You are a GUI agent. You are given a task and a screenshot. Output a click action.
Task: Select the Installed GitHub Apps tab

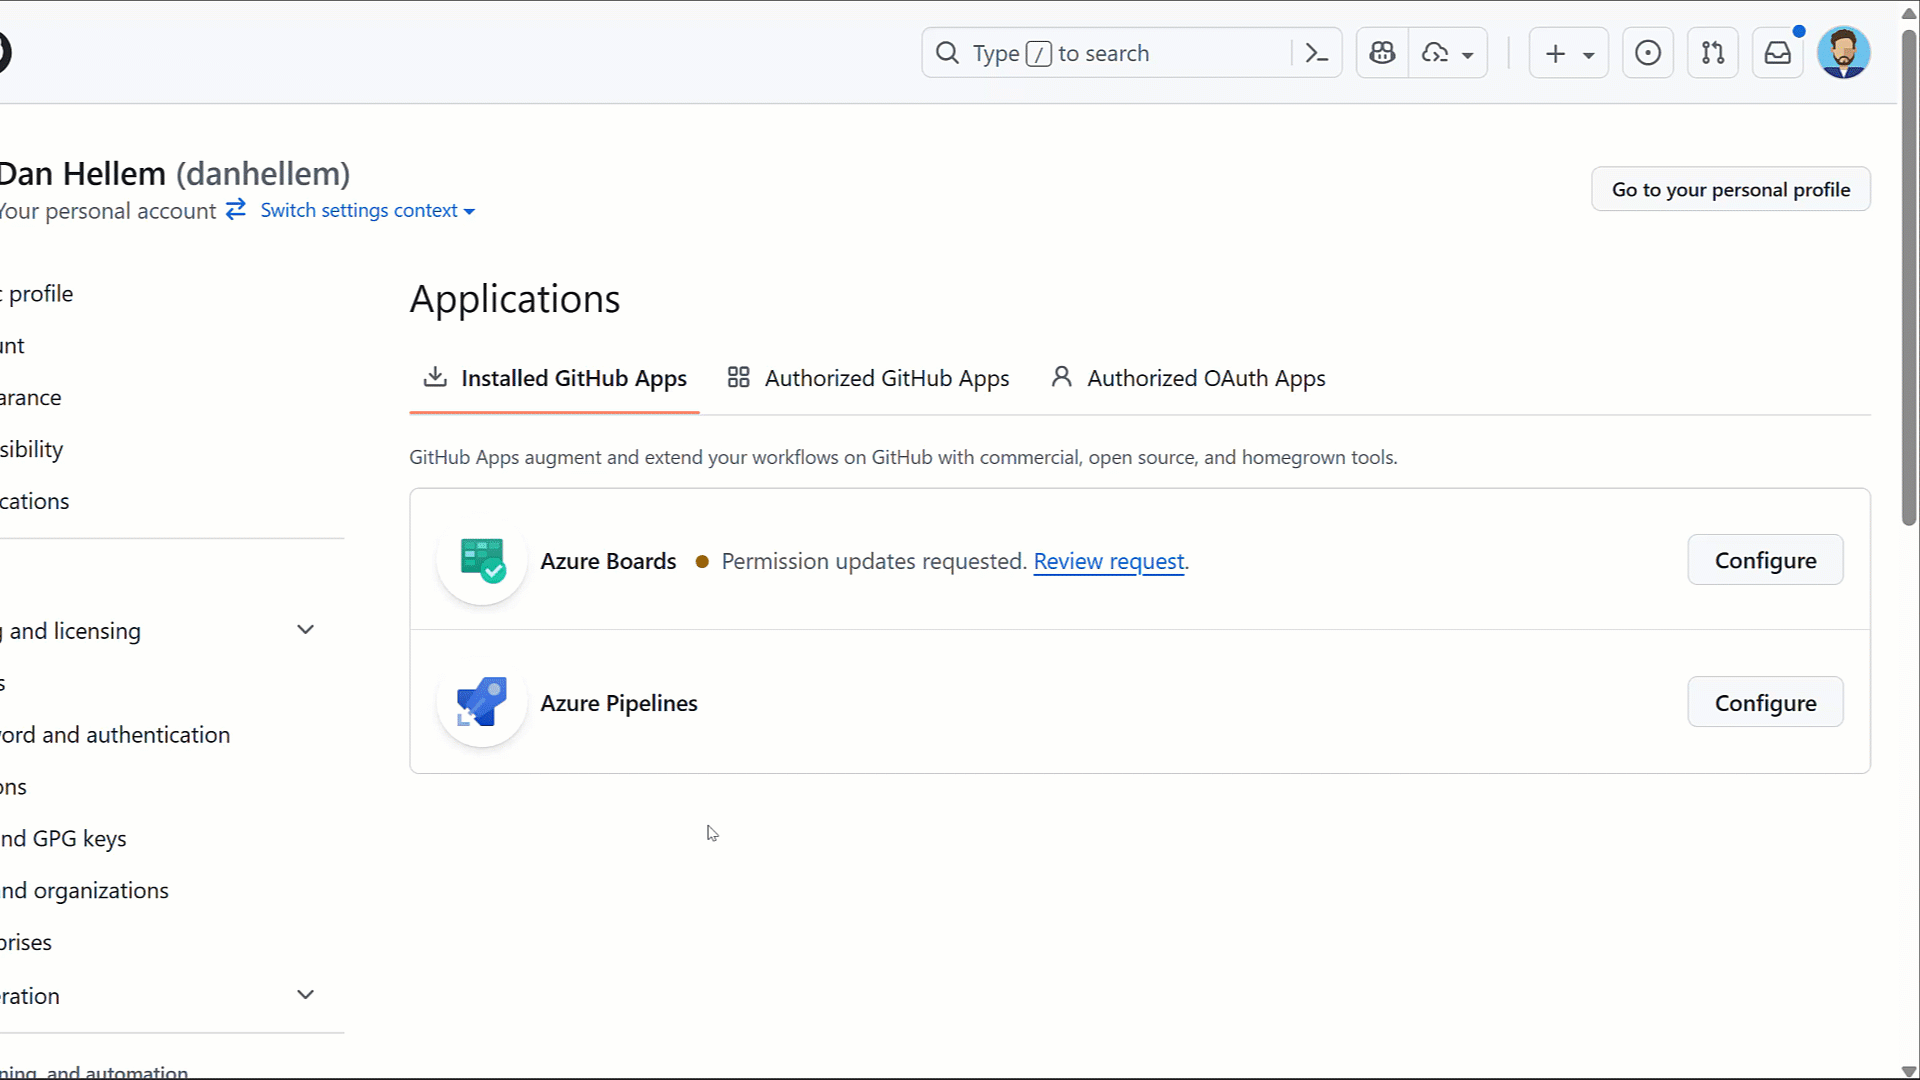(x=555, y=378)
